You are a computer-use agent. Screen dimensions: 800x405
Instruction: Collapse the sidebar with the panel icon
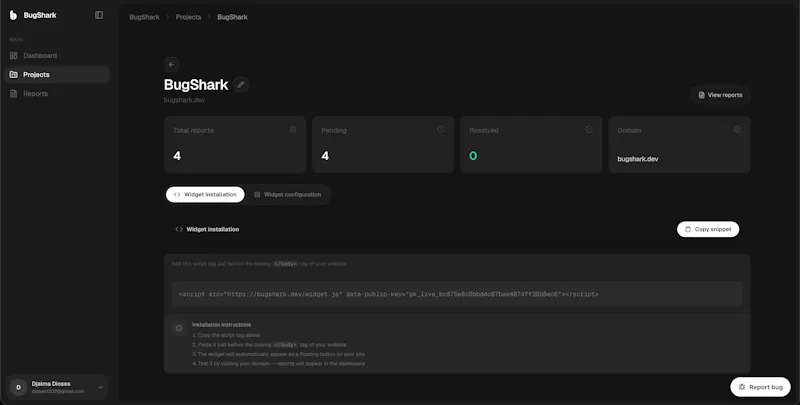point(99,15)
